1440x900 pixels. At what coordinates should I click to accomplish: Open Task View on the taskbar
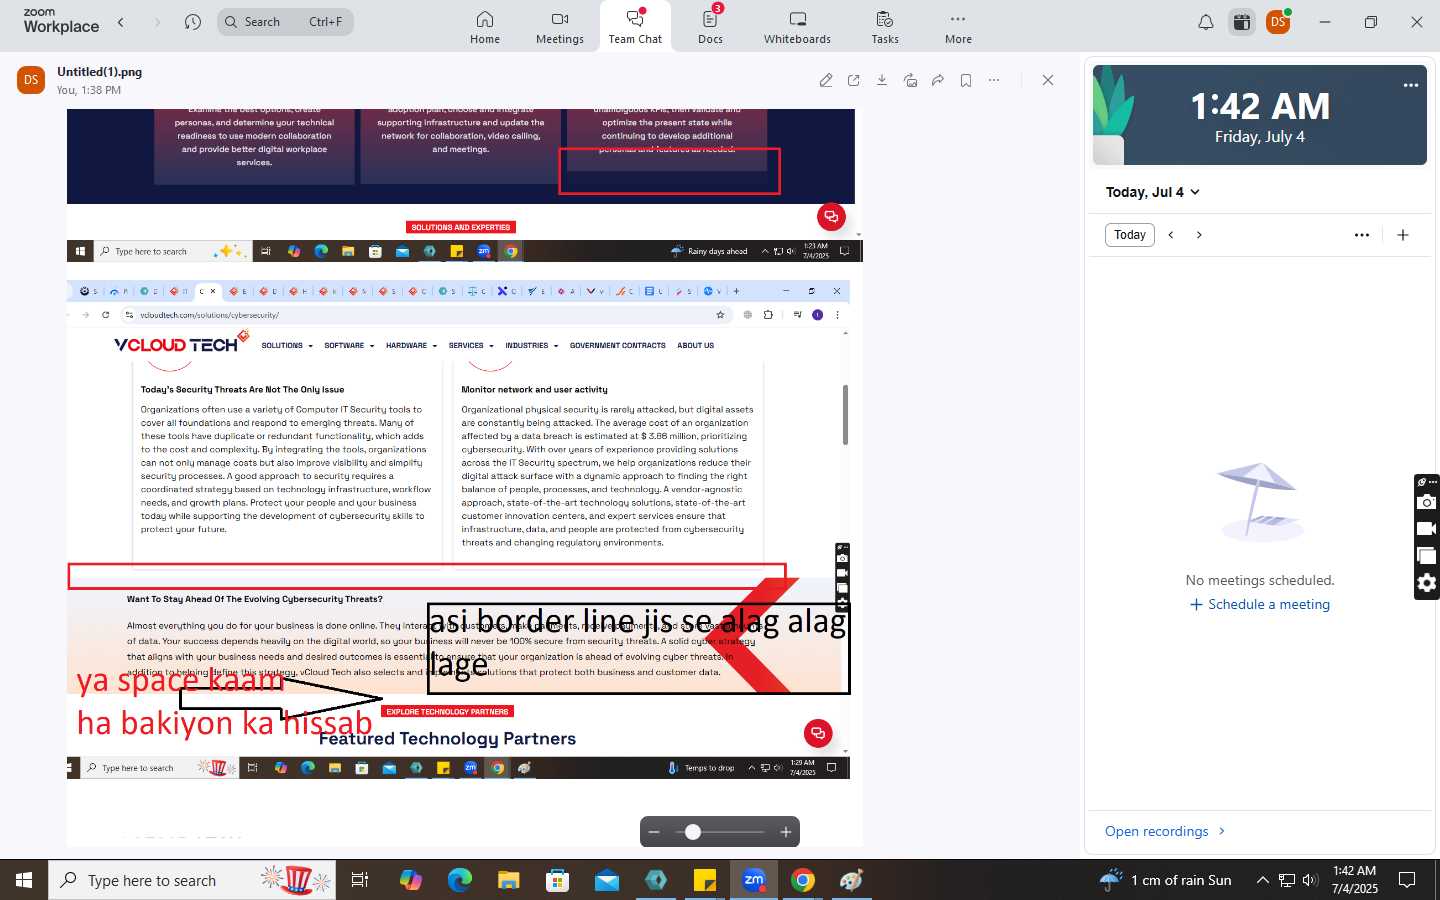pyautogui.click(x=360, y=880)
